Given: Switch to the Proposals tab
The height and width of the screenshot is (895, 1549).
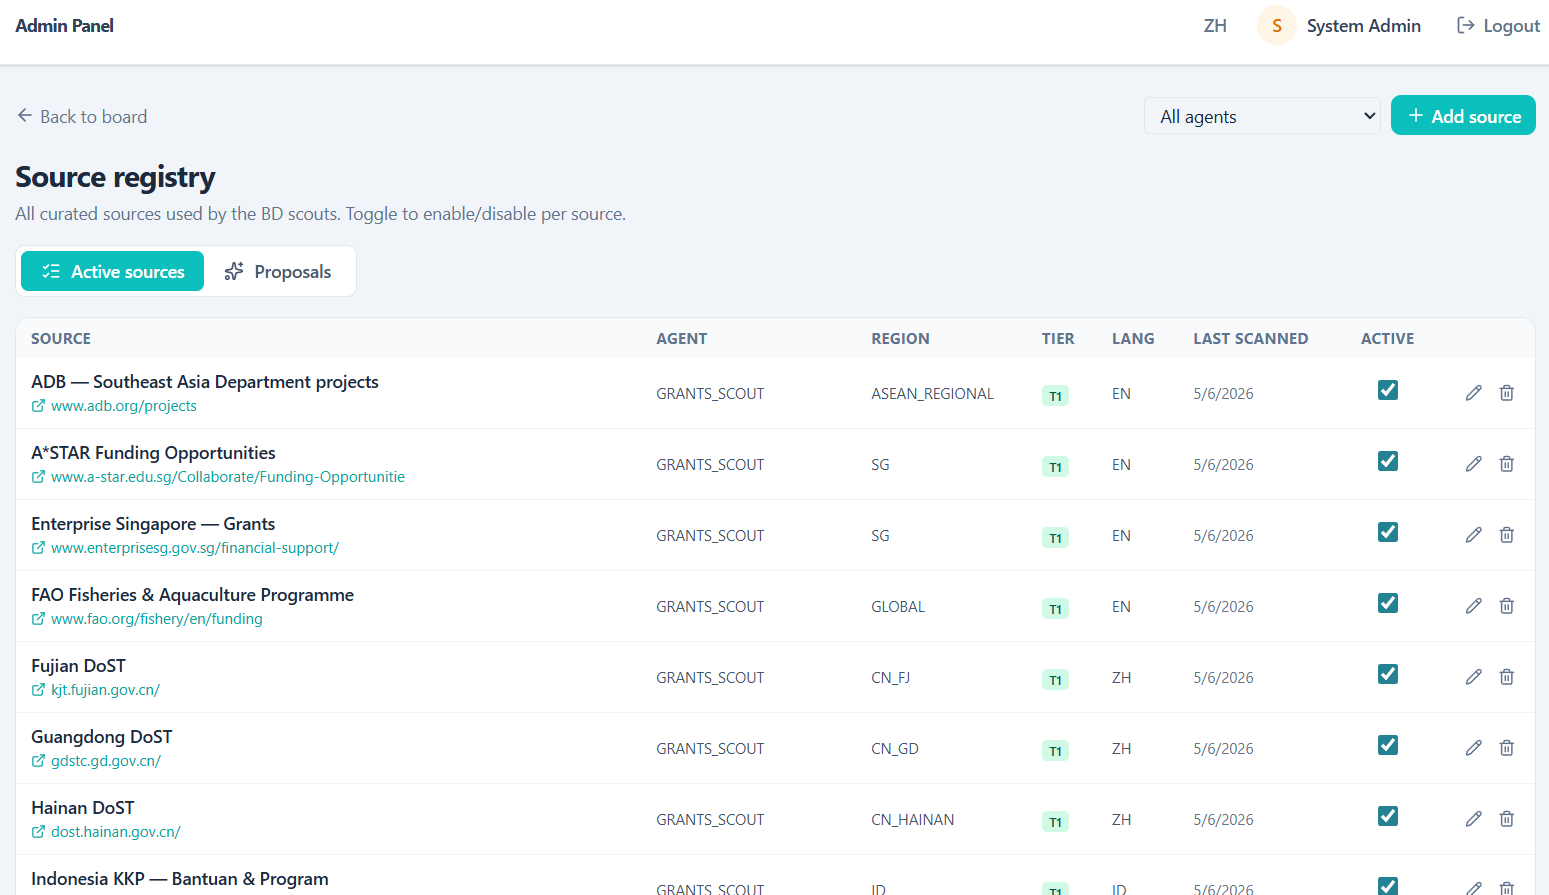Looking at the screenshot, I should (278, 271).
